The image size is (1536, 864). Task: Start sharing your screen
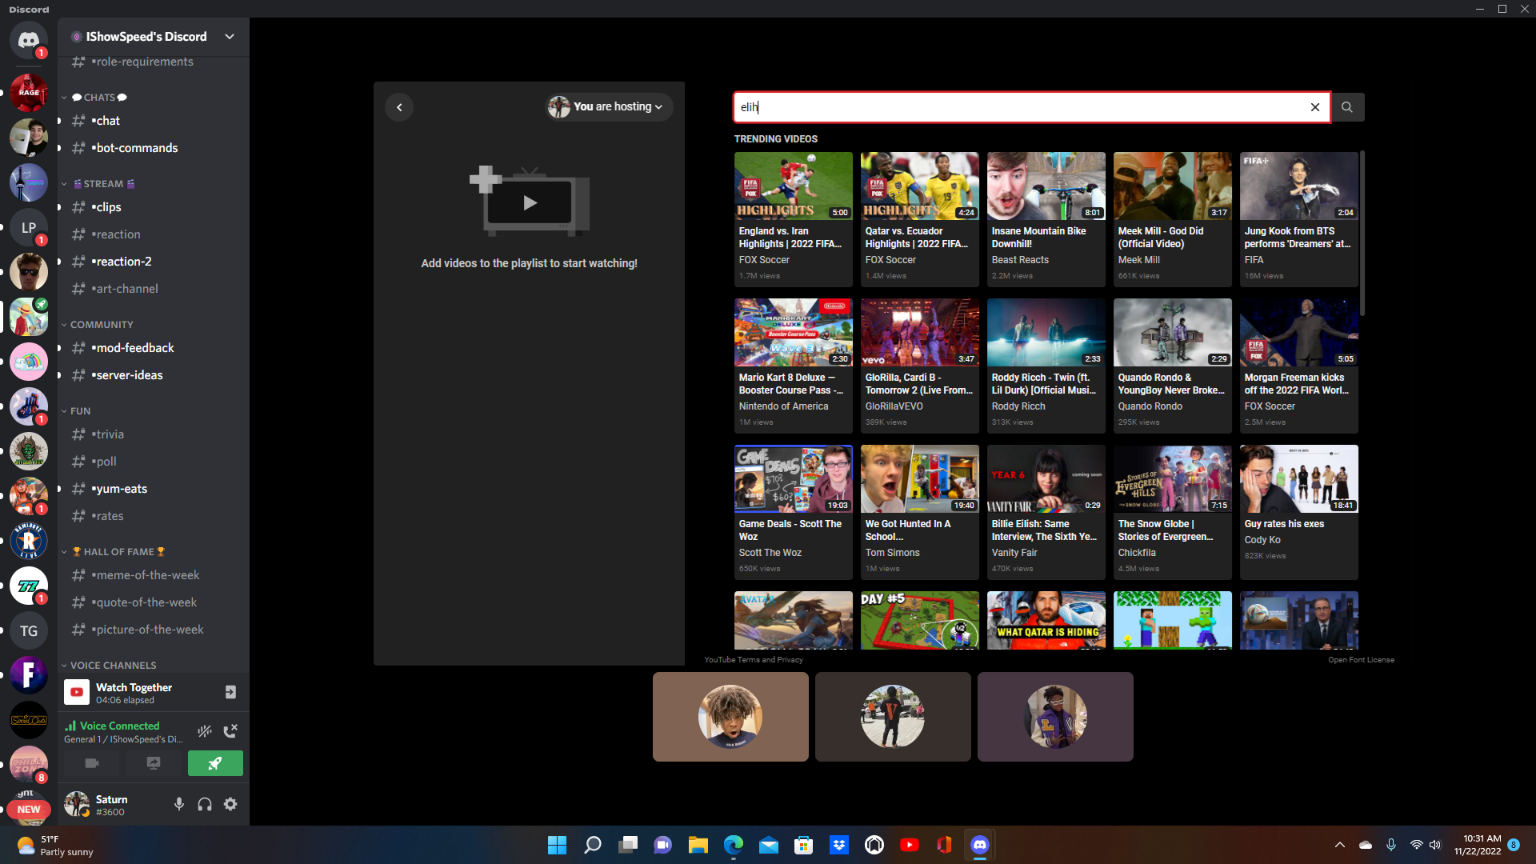[153, 763]
